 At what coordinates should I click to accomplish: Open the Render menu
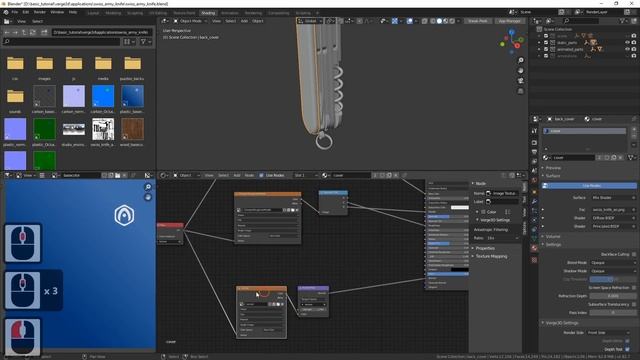pos(40,12)
